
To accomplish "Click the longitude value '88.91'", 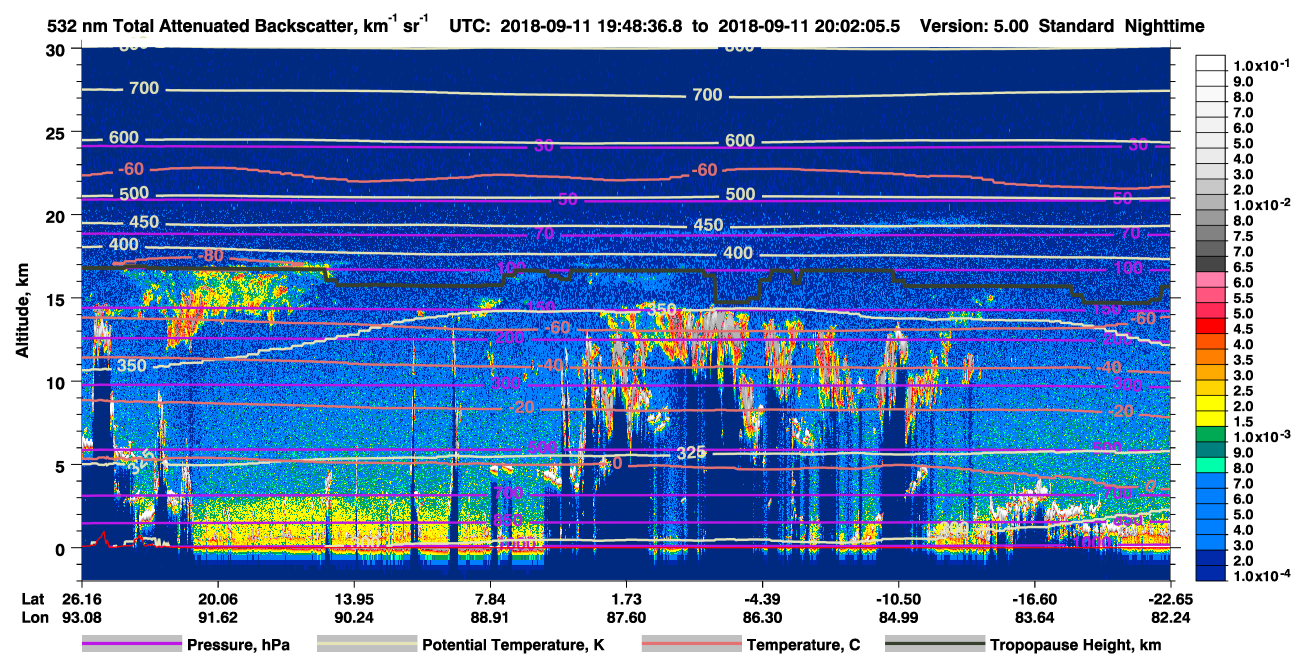I will (490, 617).
